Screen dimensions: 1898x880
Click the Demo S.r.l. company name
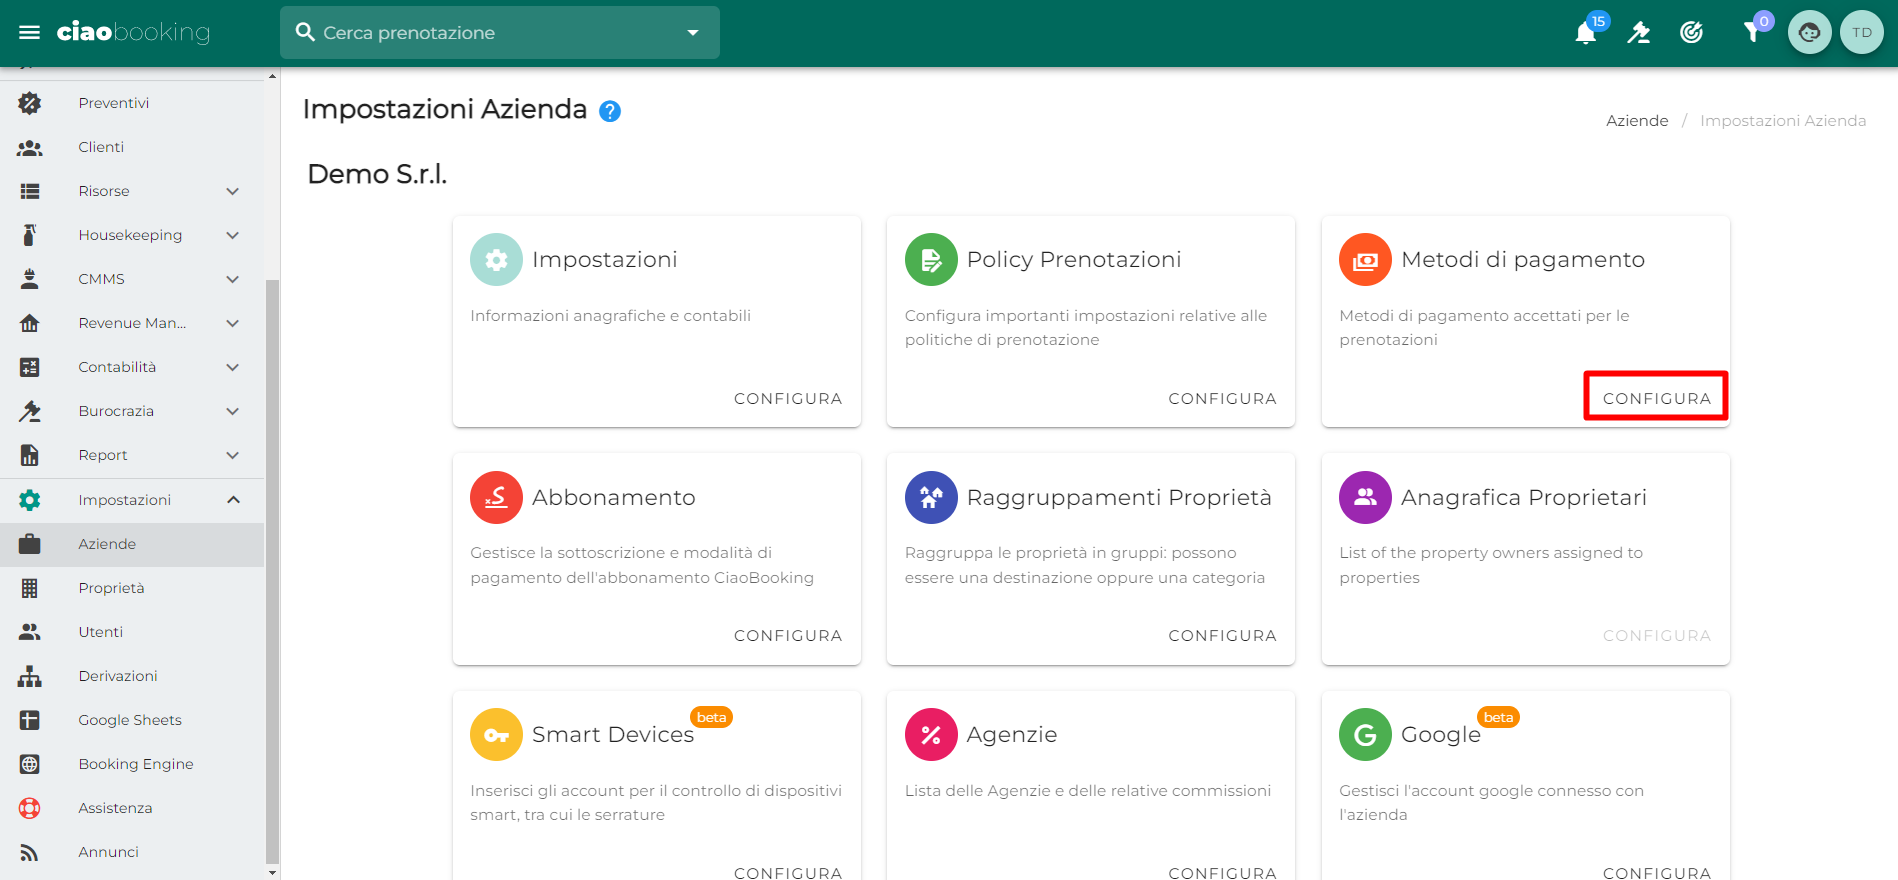click(x=377, y=174)
